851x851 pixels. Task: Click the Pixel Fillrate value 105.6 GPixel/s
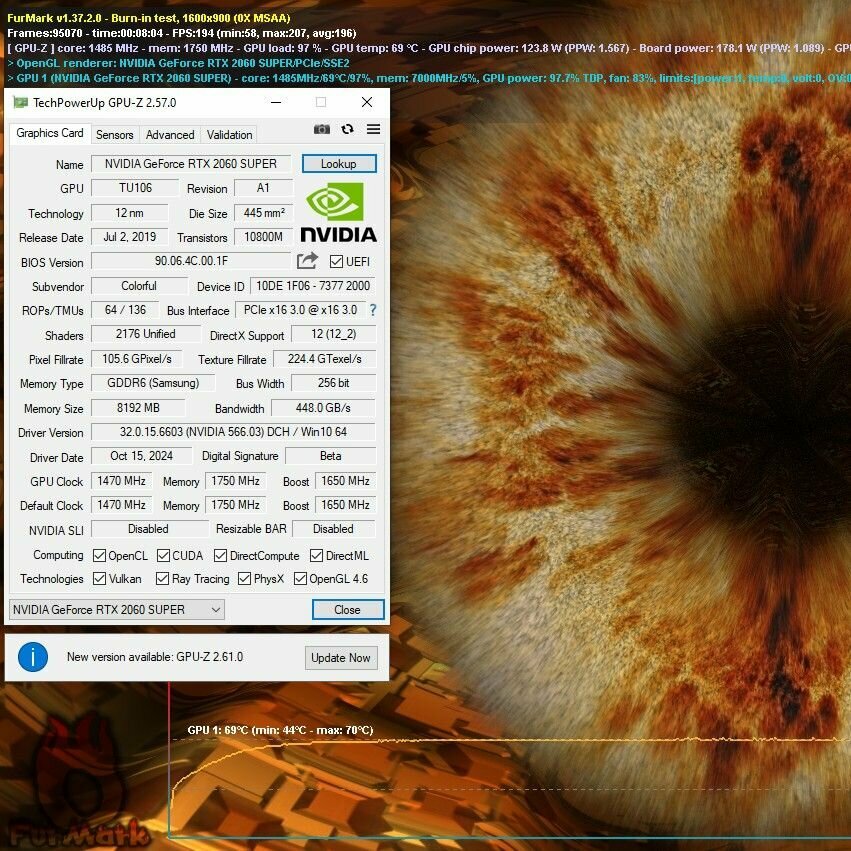coord(137,359)
